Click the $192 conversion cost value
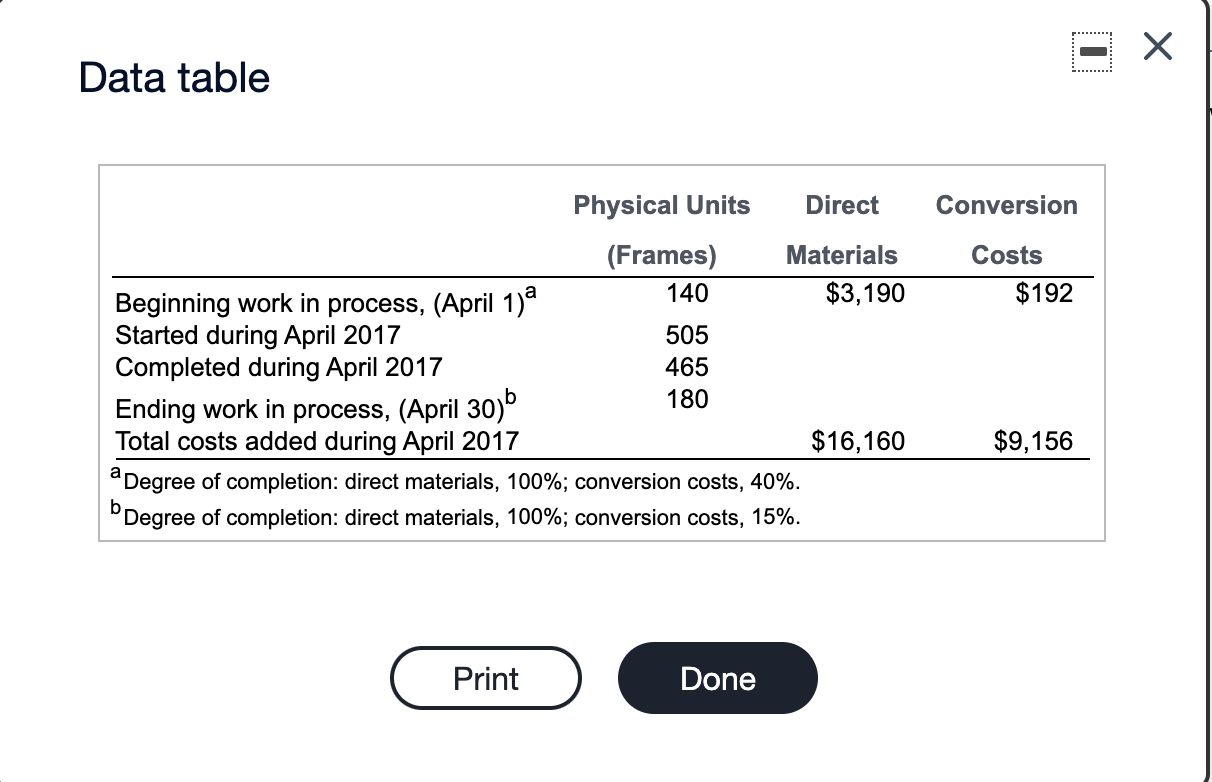 (x=1043, y=293)
